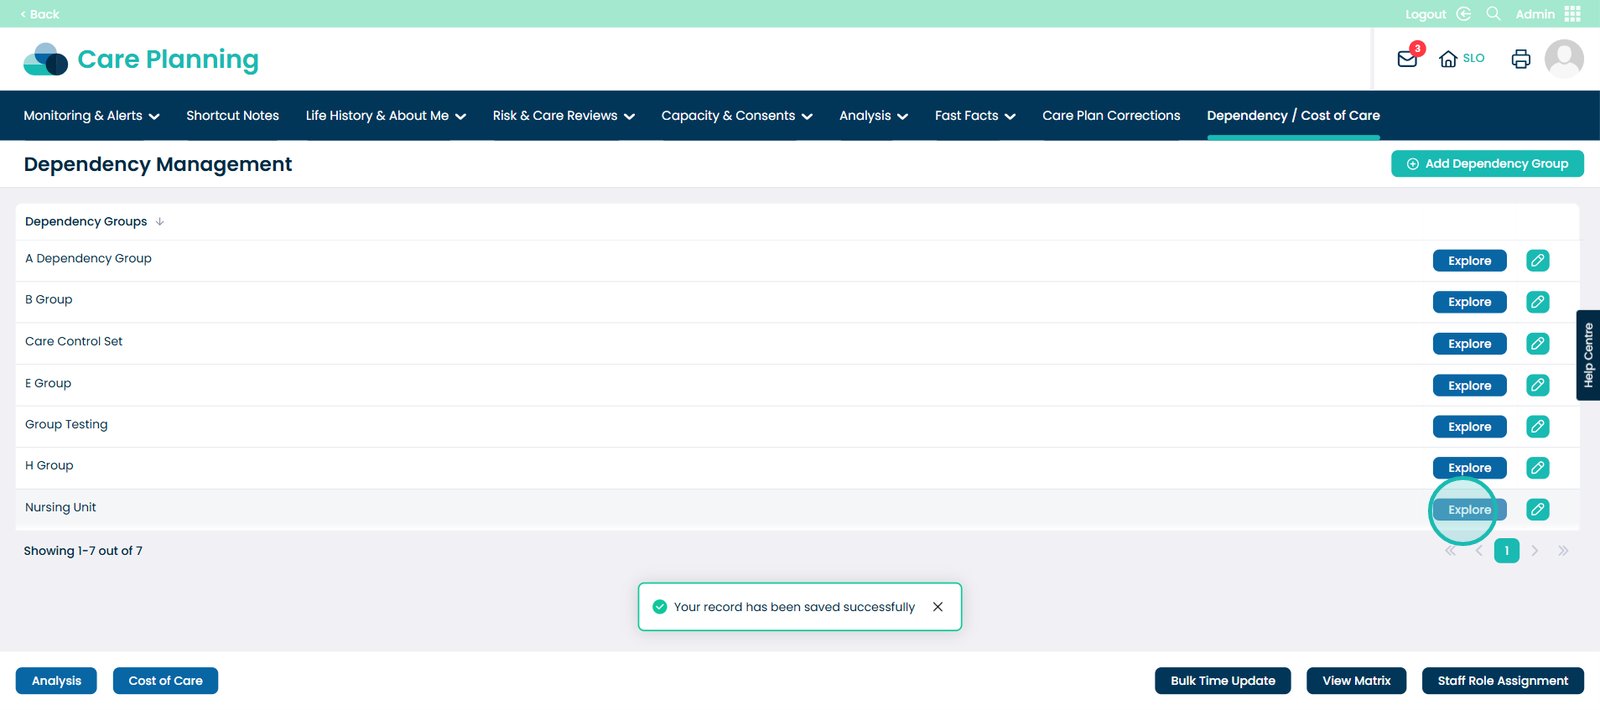This screenshot has height=710, width=1600.
Task: Open the Help Centre side tab
Action: coord(1588,355)
